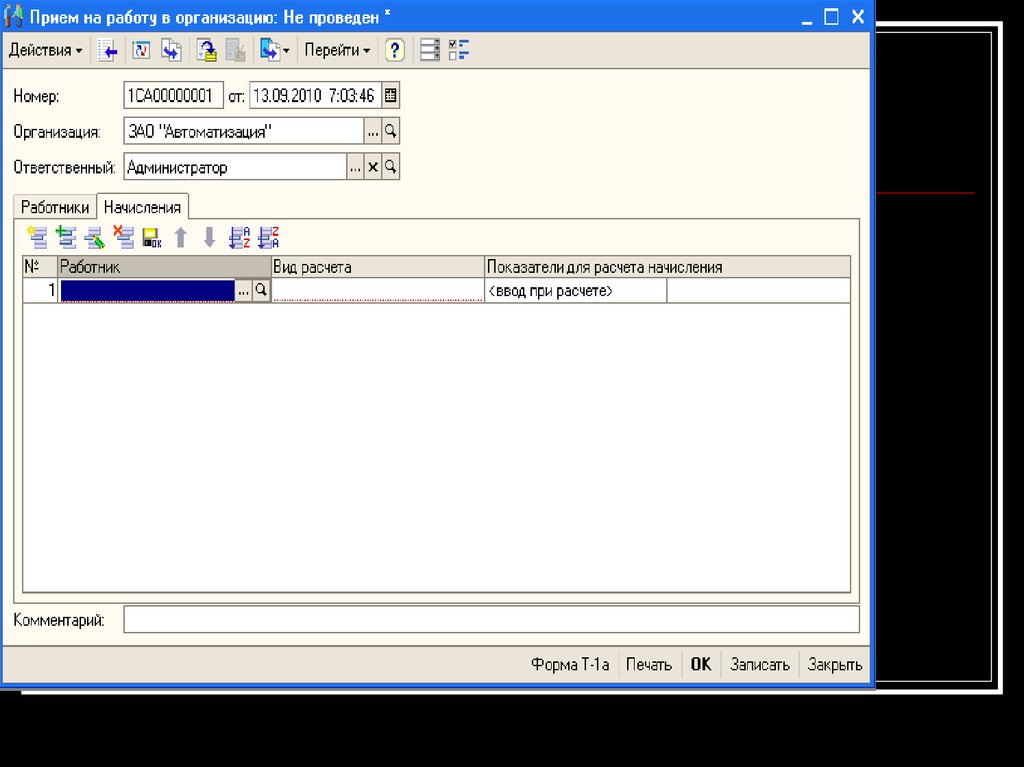Expand the Перейти dropdown menu
1024x767 pixels.
(337, 50)
